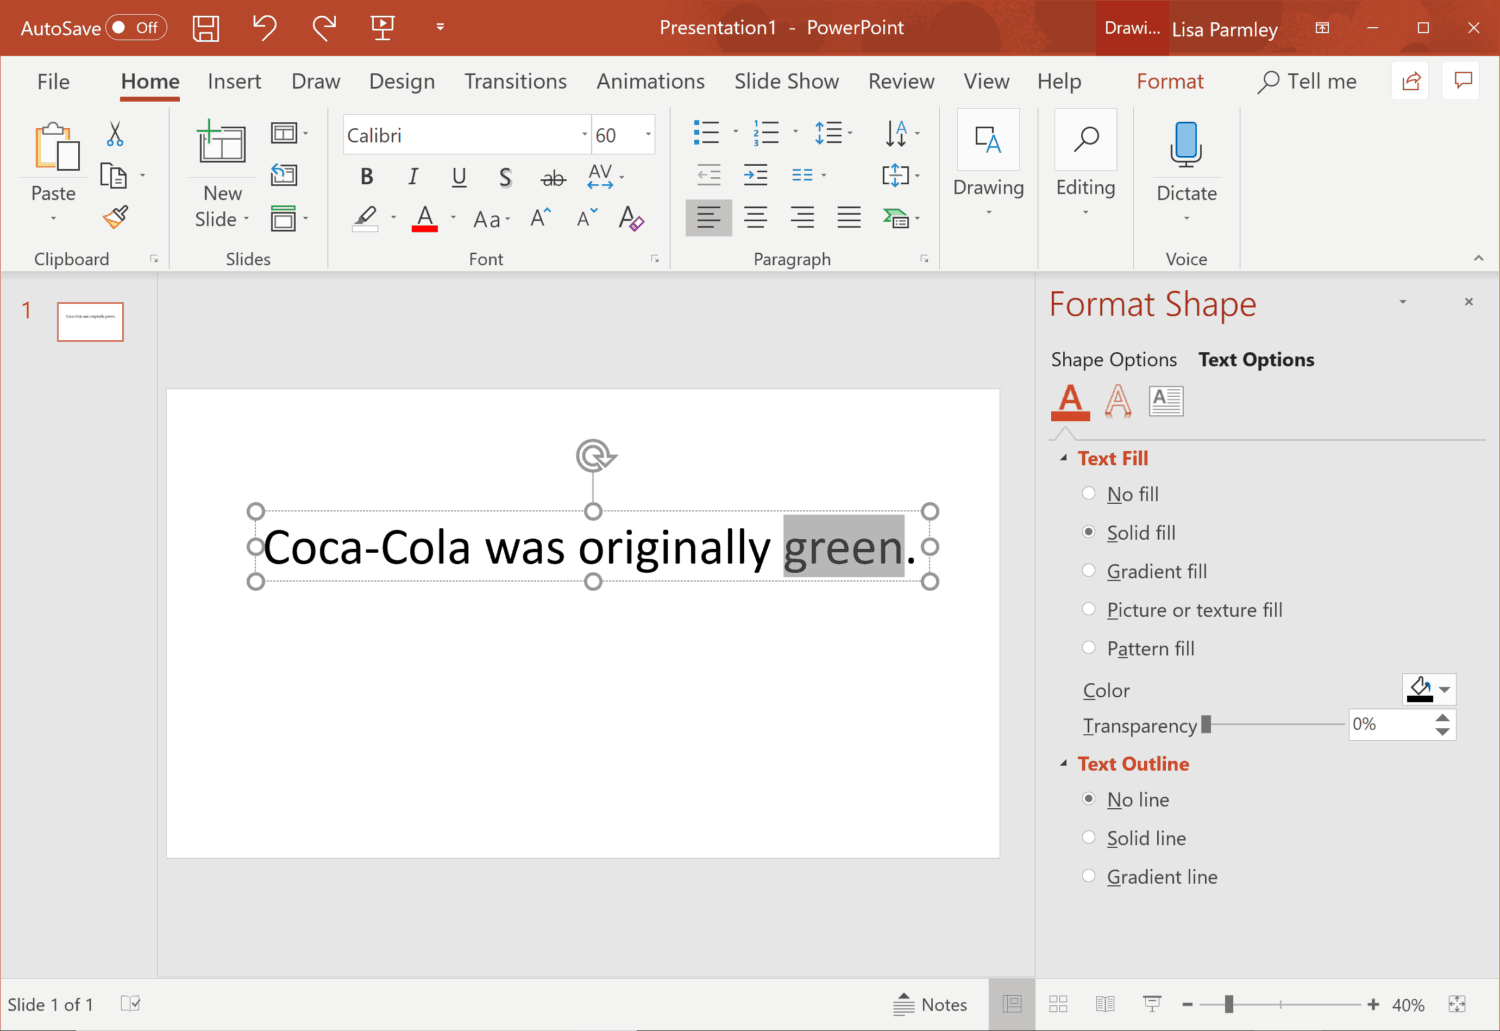Select the Gradient fill radio button
This screenshot has height=1031, width=1500.
[1089, 571]
